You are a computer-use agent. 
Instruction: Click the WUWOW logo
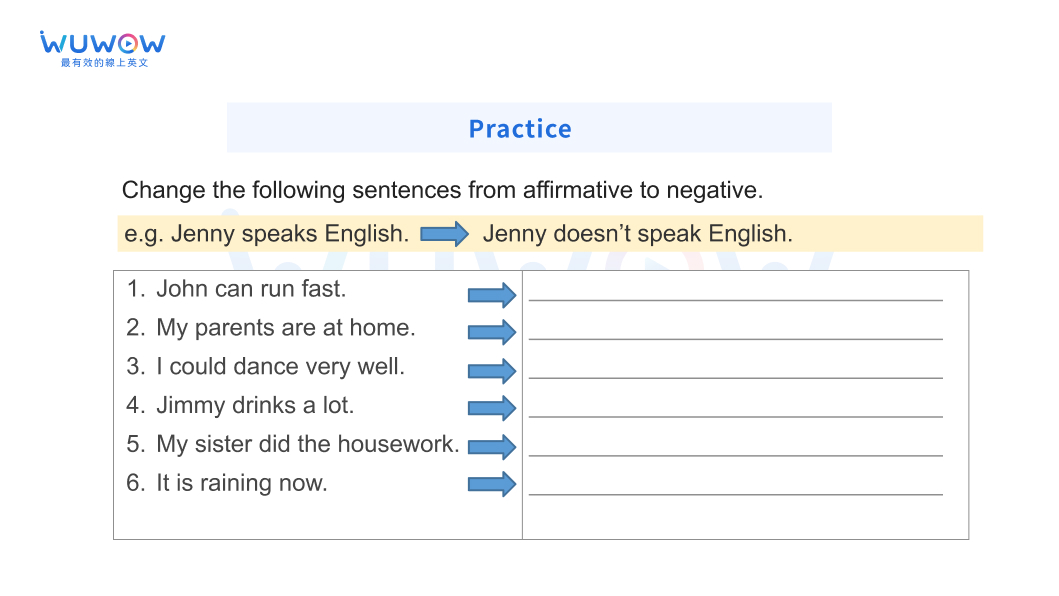tap(102, 47)
